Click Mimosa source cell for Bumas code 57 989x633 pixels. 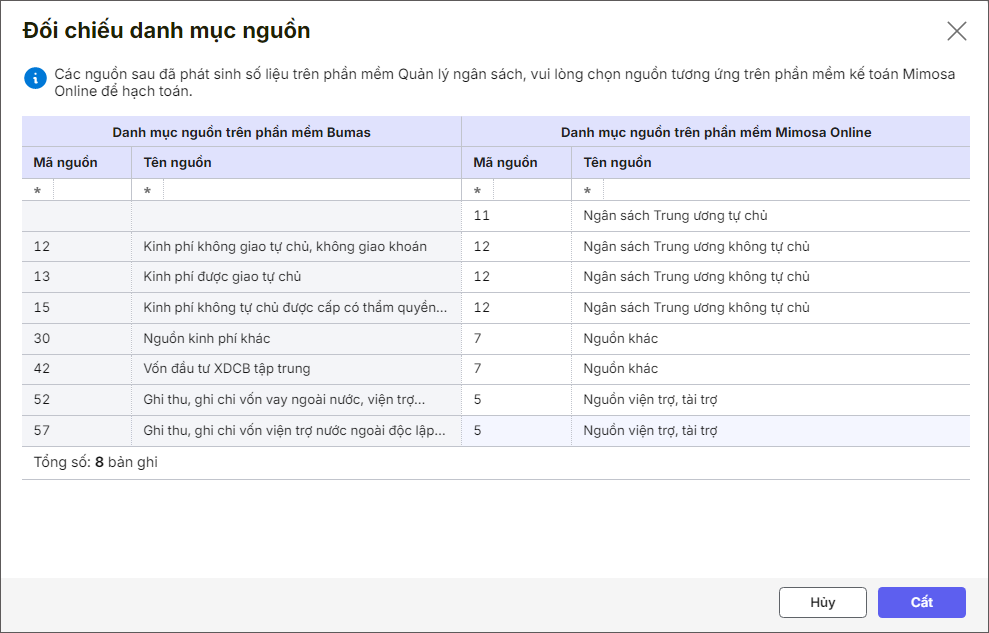[651, 431]
